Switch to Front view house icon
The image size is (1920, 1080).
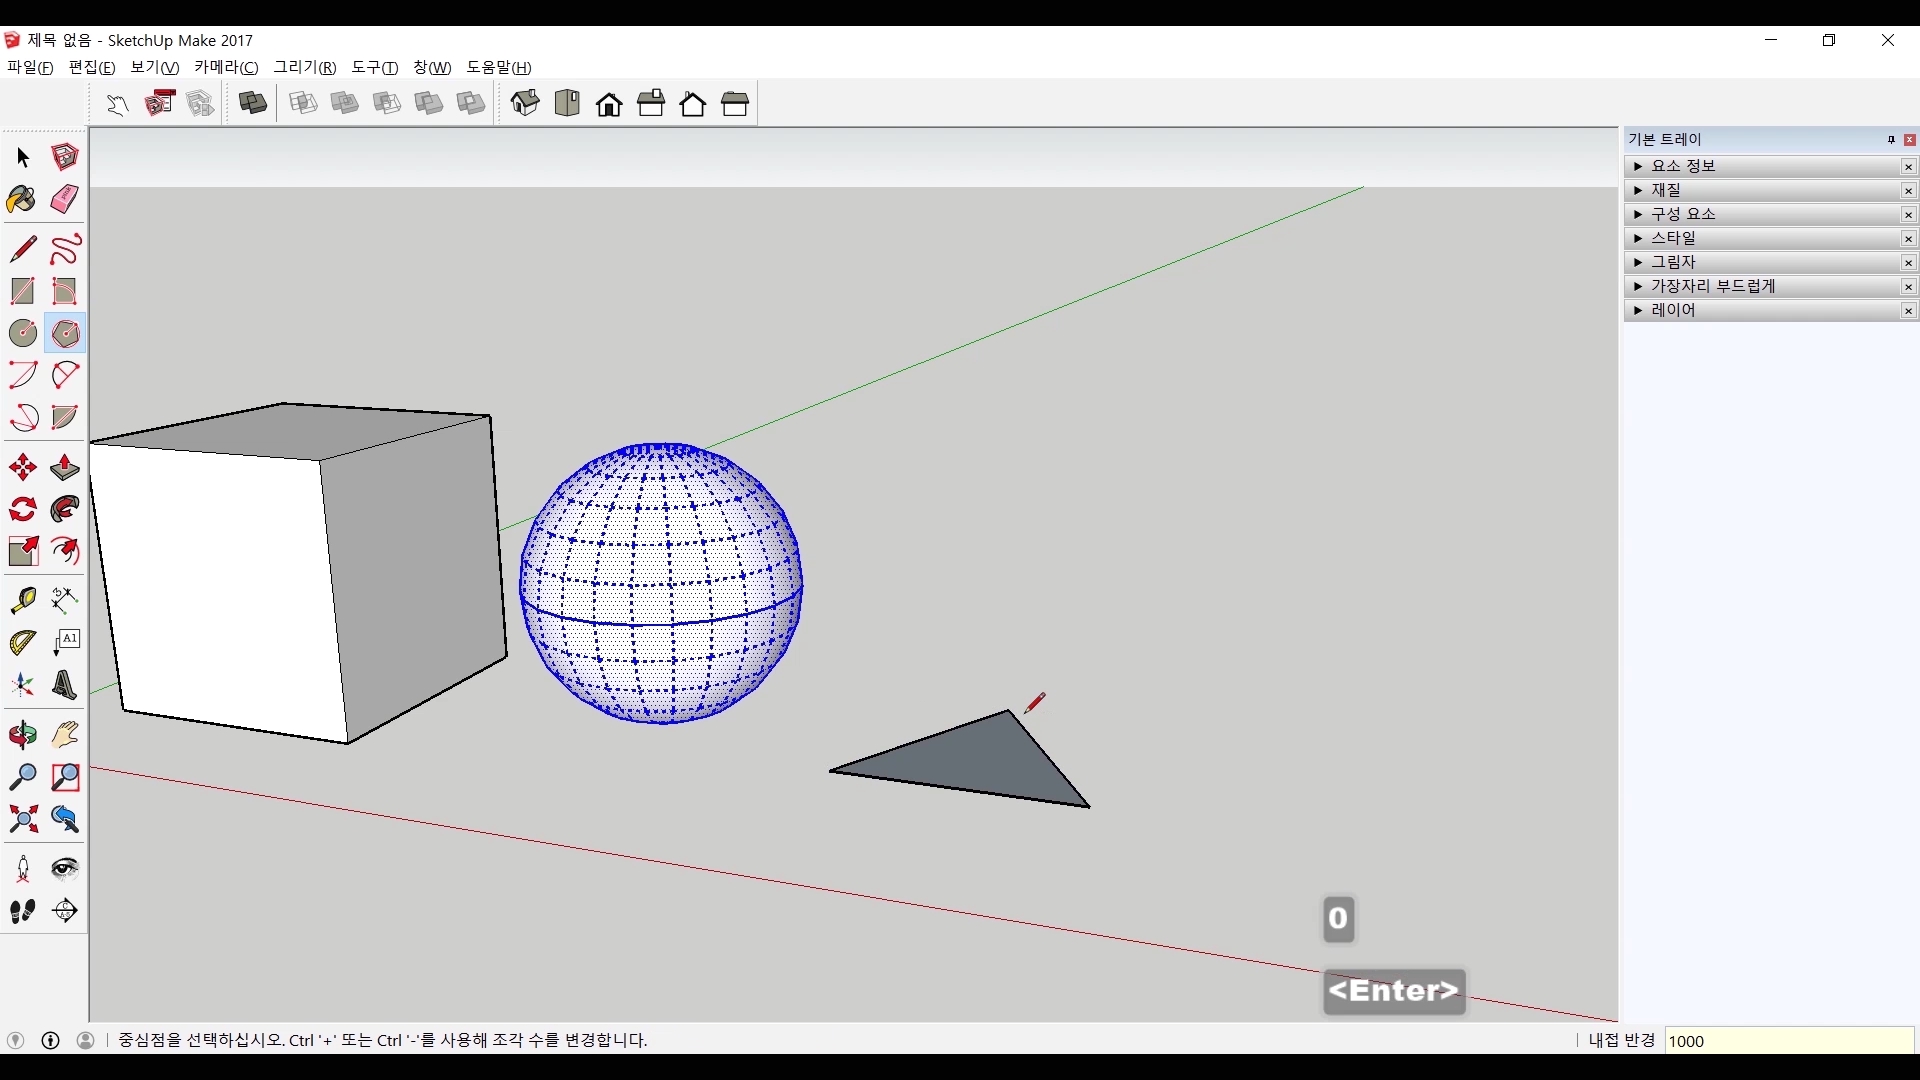pos(609,104)
